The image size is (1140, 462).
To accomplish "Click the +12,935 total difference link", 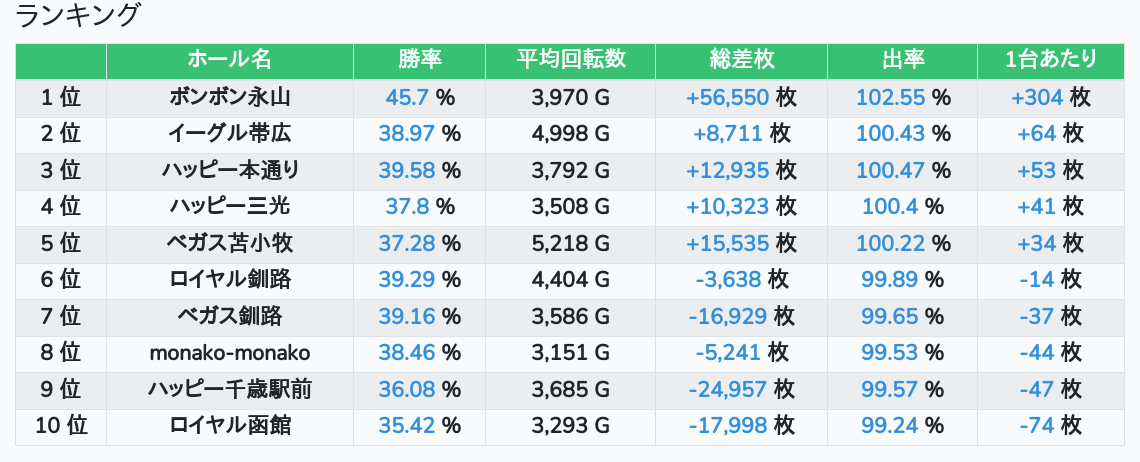I will point(728,170).
